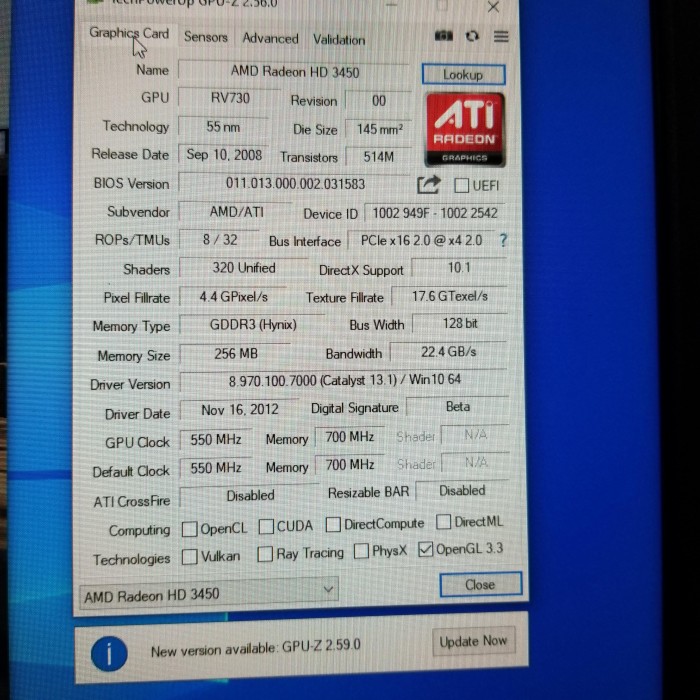Click the Default Clock value 550 MHz
This screenshot has height=700, width=700.
[216, 468]
